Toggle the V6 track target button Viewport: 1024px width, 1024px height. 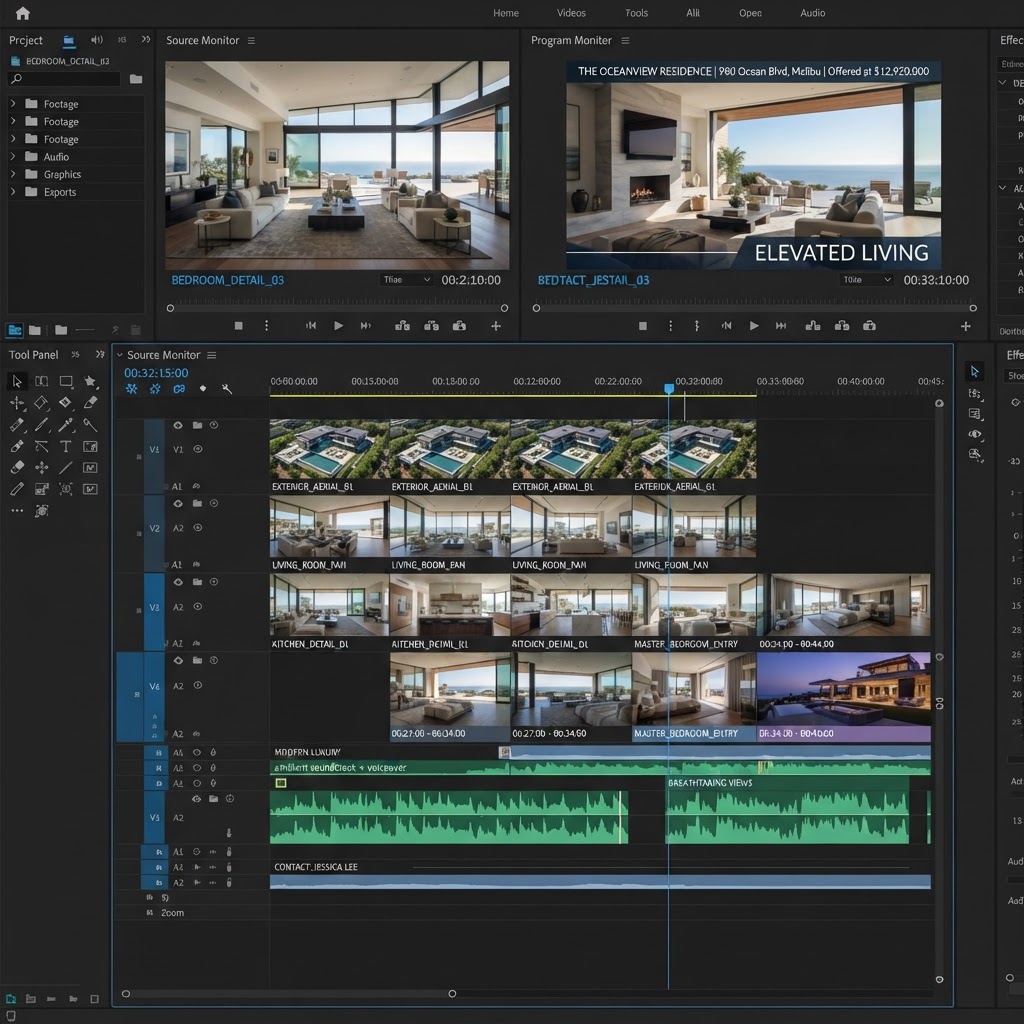[154, 686]
